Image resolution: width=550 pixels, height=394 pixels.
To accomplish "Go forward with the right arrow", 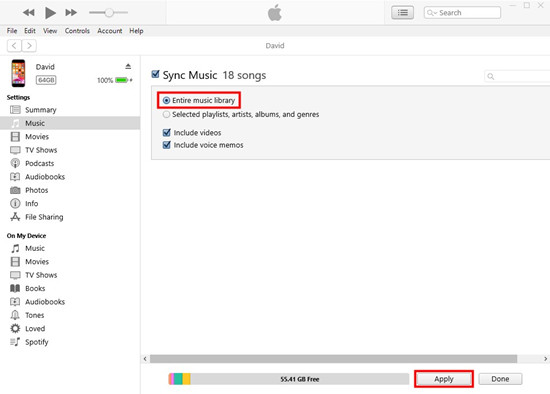I will click(29, 46).
